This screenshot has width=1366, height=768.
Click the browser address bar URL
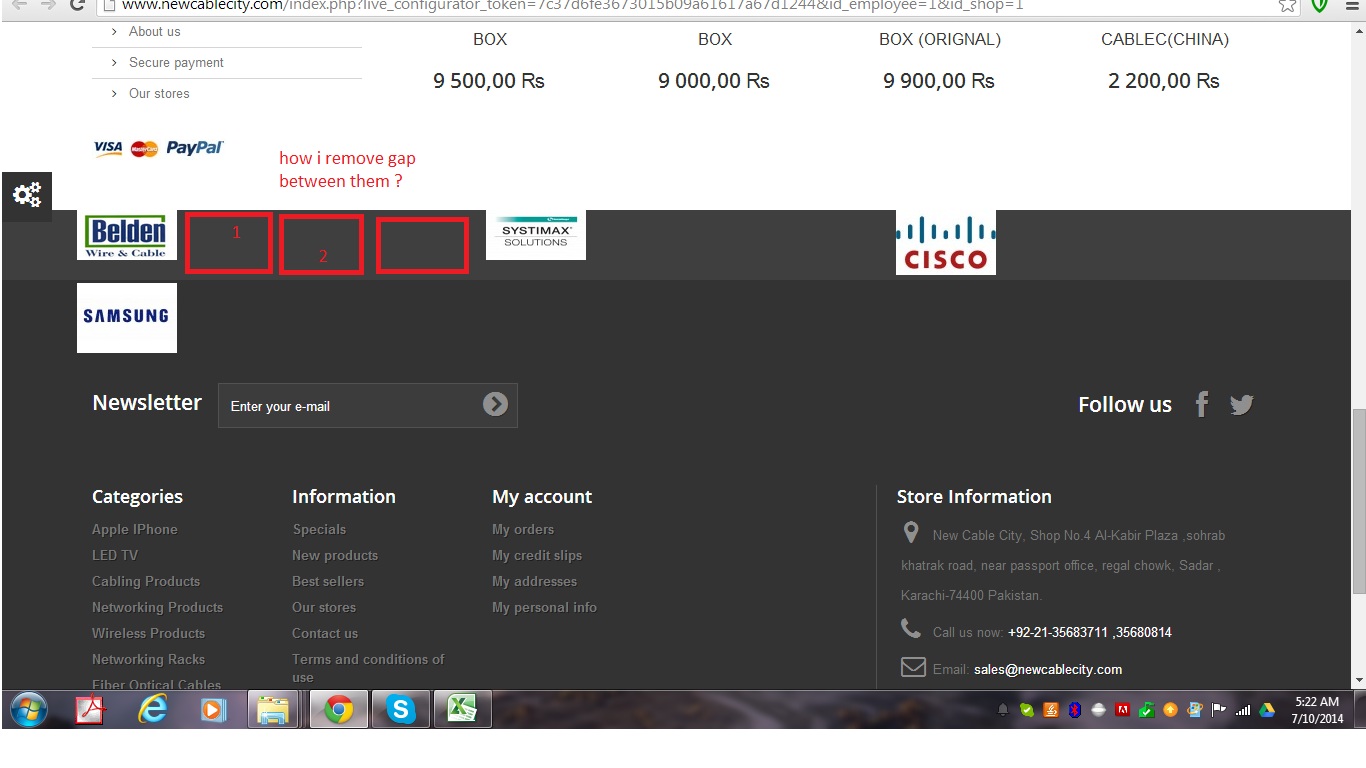572,6
